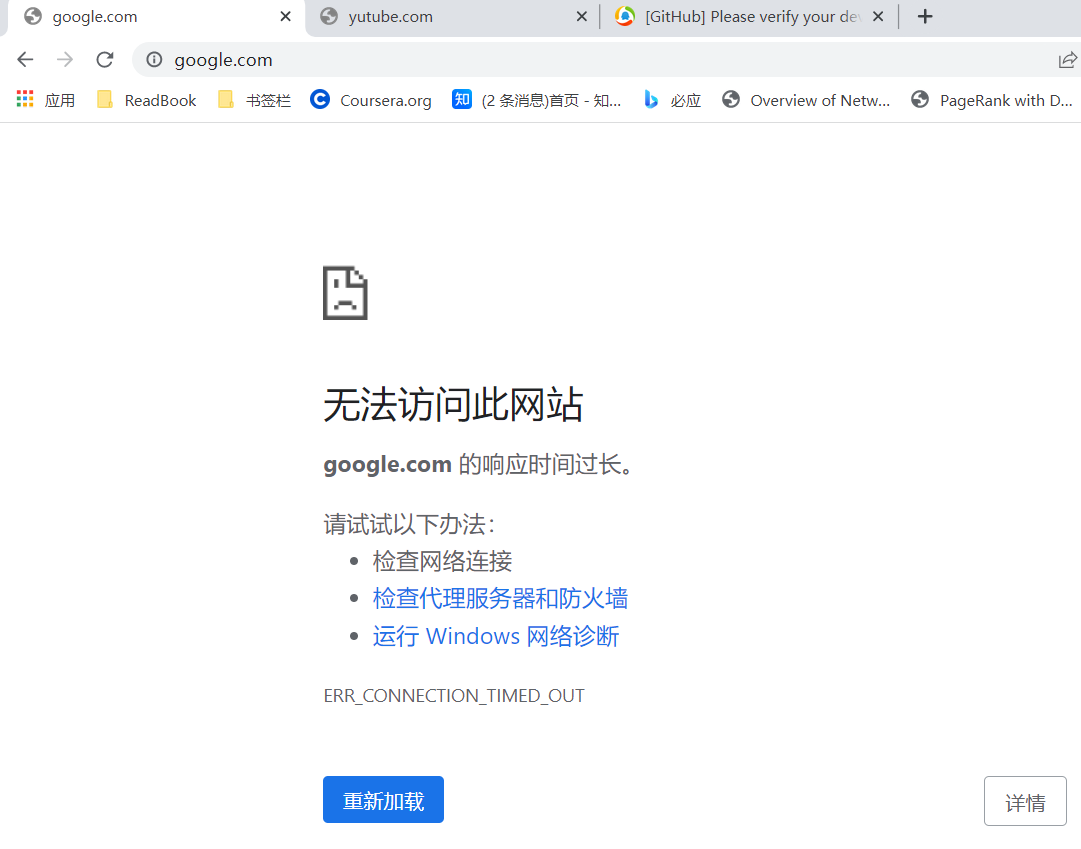Click the ERR_CONNECTION_TIMED_OUT error code
The width and height of the screenshot is (1081, 849).
click(x=454, y=695)
